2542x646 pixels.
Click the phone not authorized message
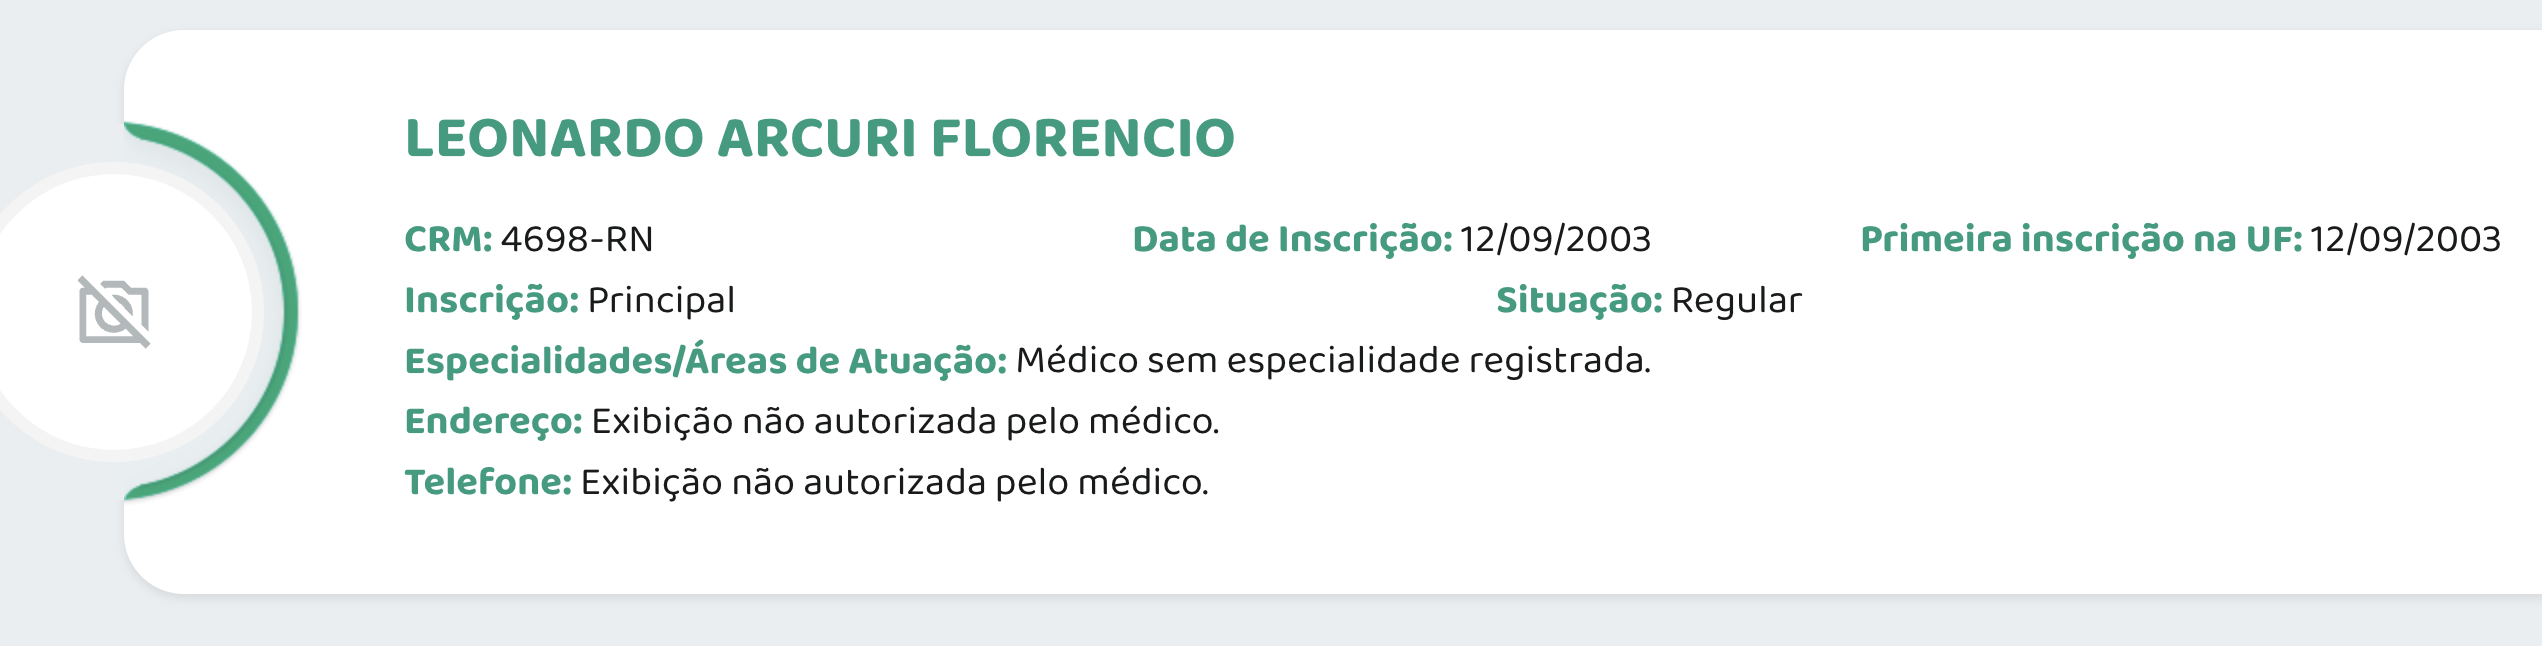pyautogui.click(x=894, y=483)
